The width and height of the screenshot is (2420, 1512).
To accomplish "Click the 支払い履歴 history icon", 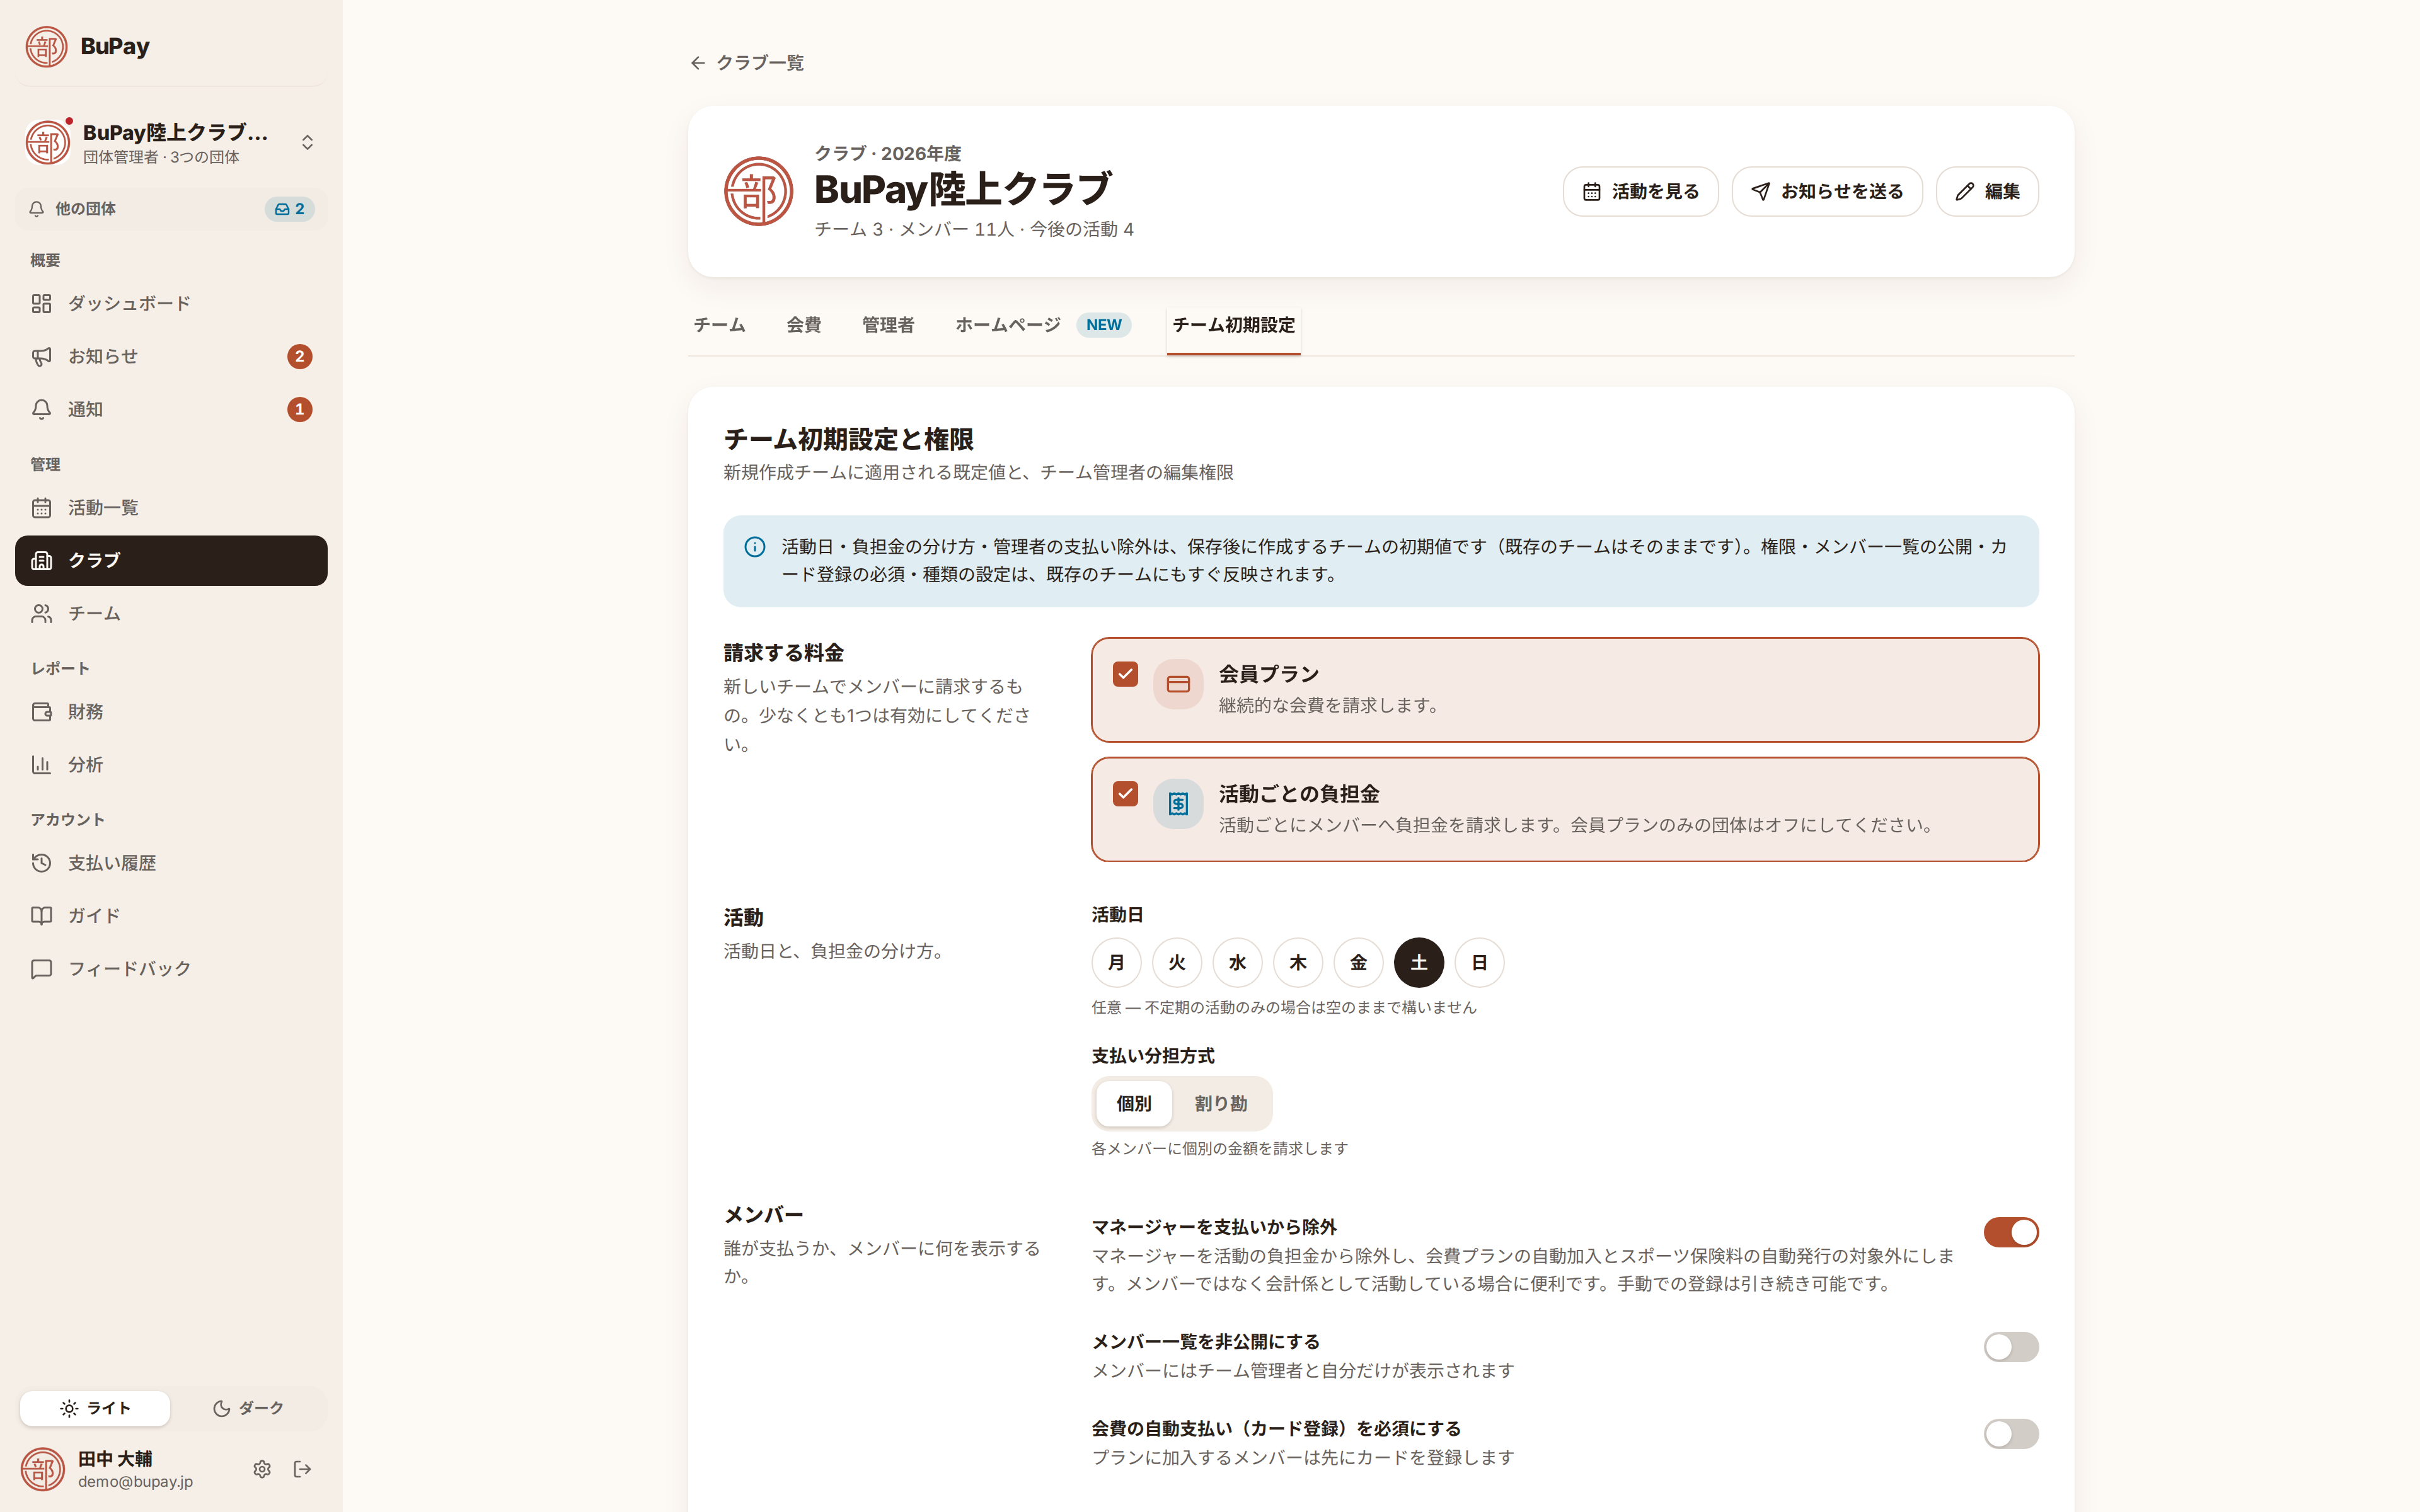I will point(41,863).
